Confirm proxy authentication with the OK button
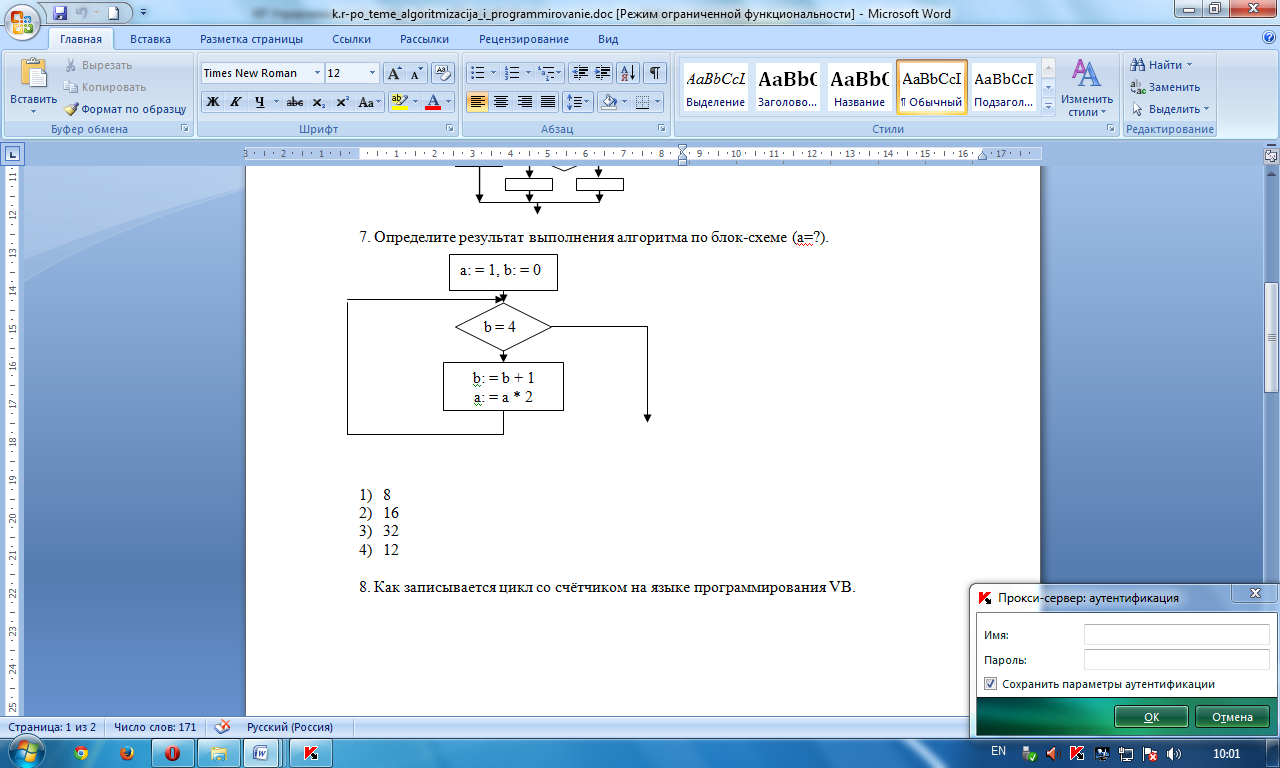Viewport: 1280px width, 768px height. 1151,717
